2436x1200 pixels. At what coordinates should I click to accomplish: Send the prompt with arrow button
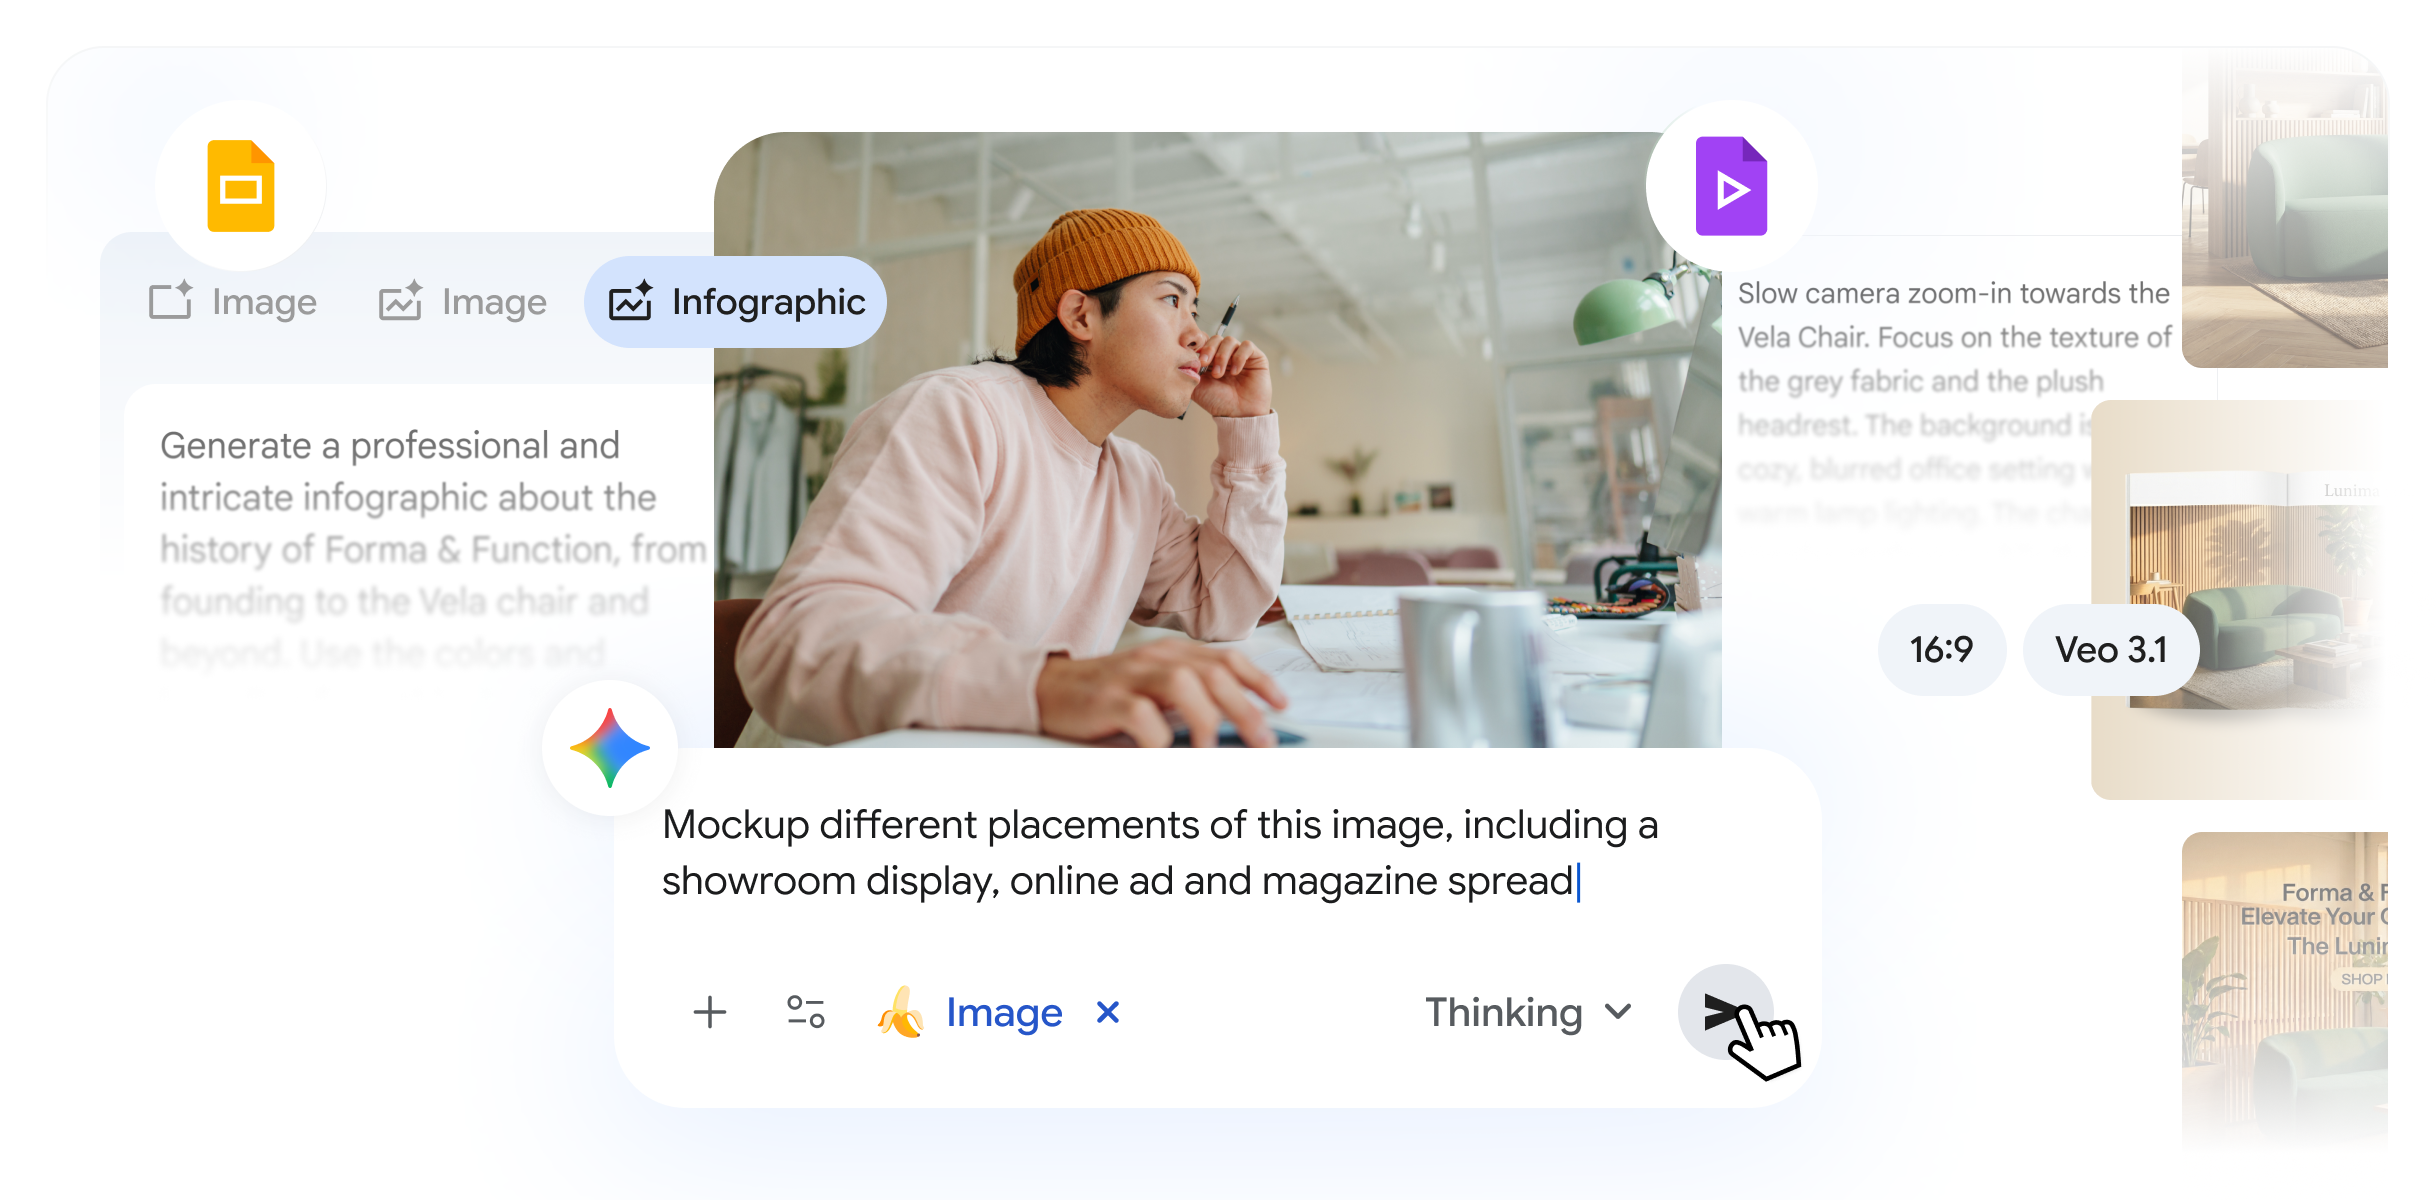1725,1012
